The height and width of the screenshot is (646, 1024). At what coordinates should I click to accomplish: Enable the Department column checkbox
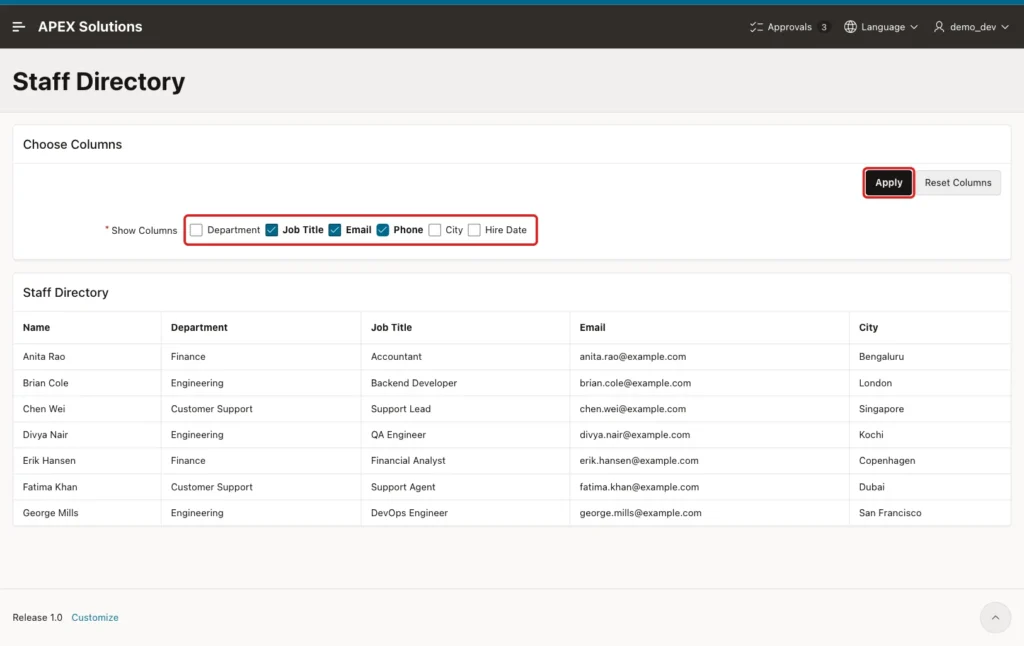(196, 230)
